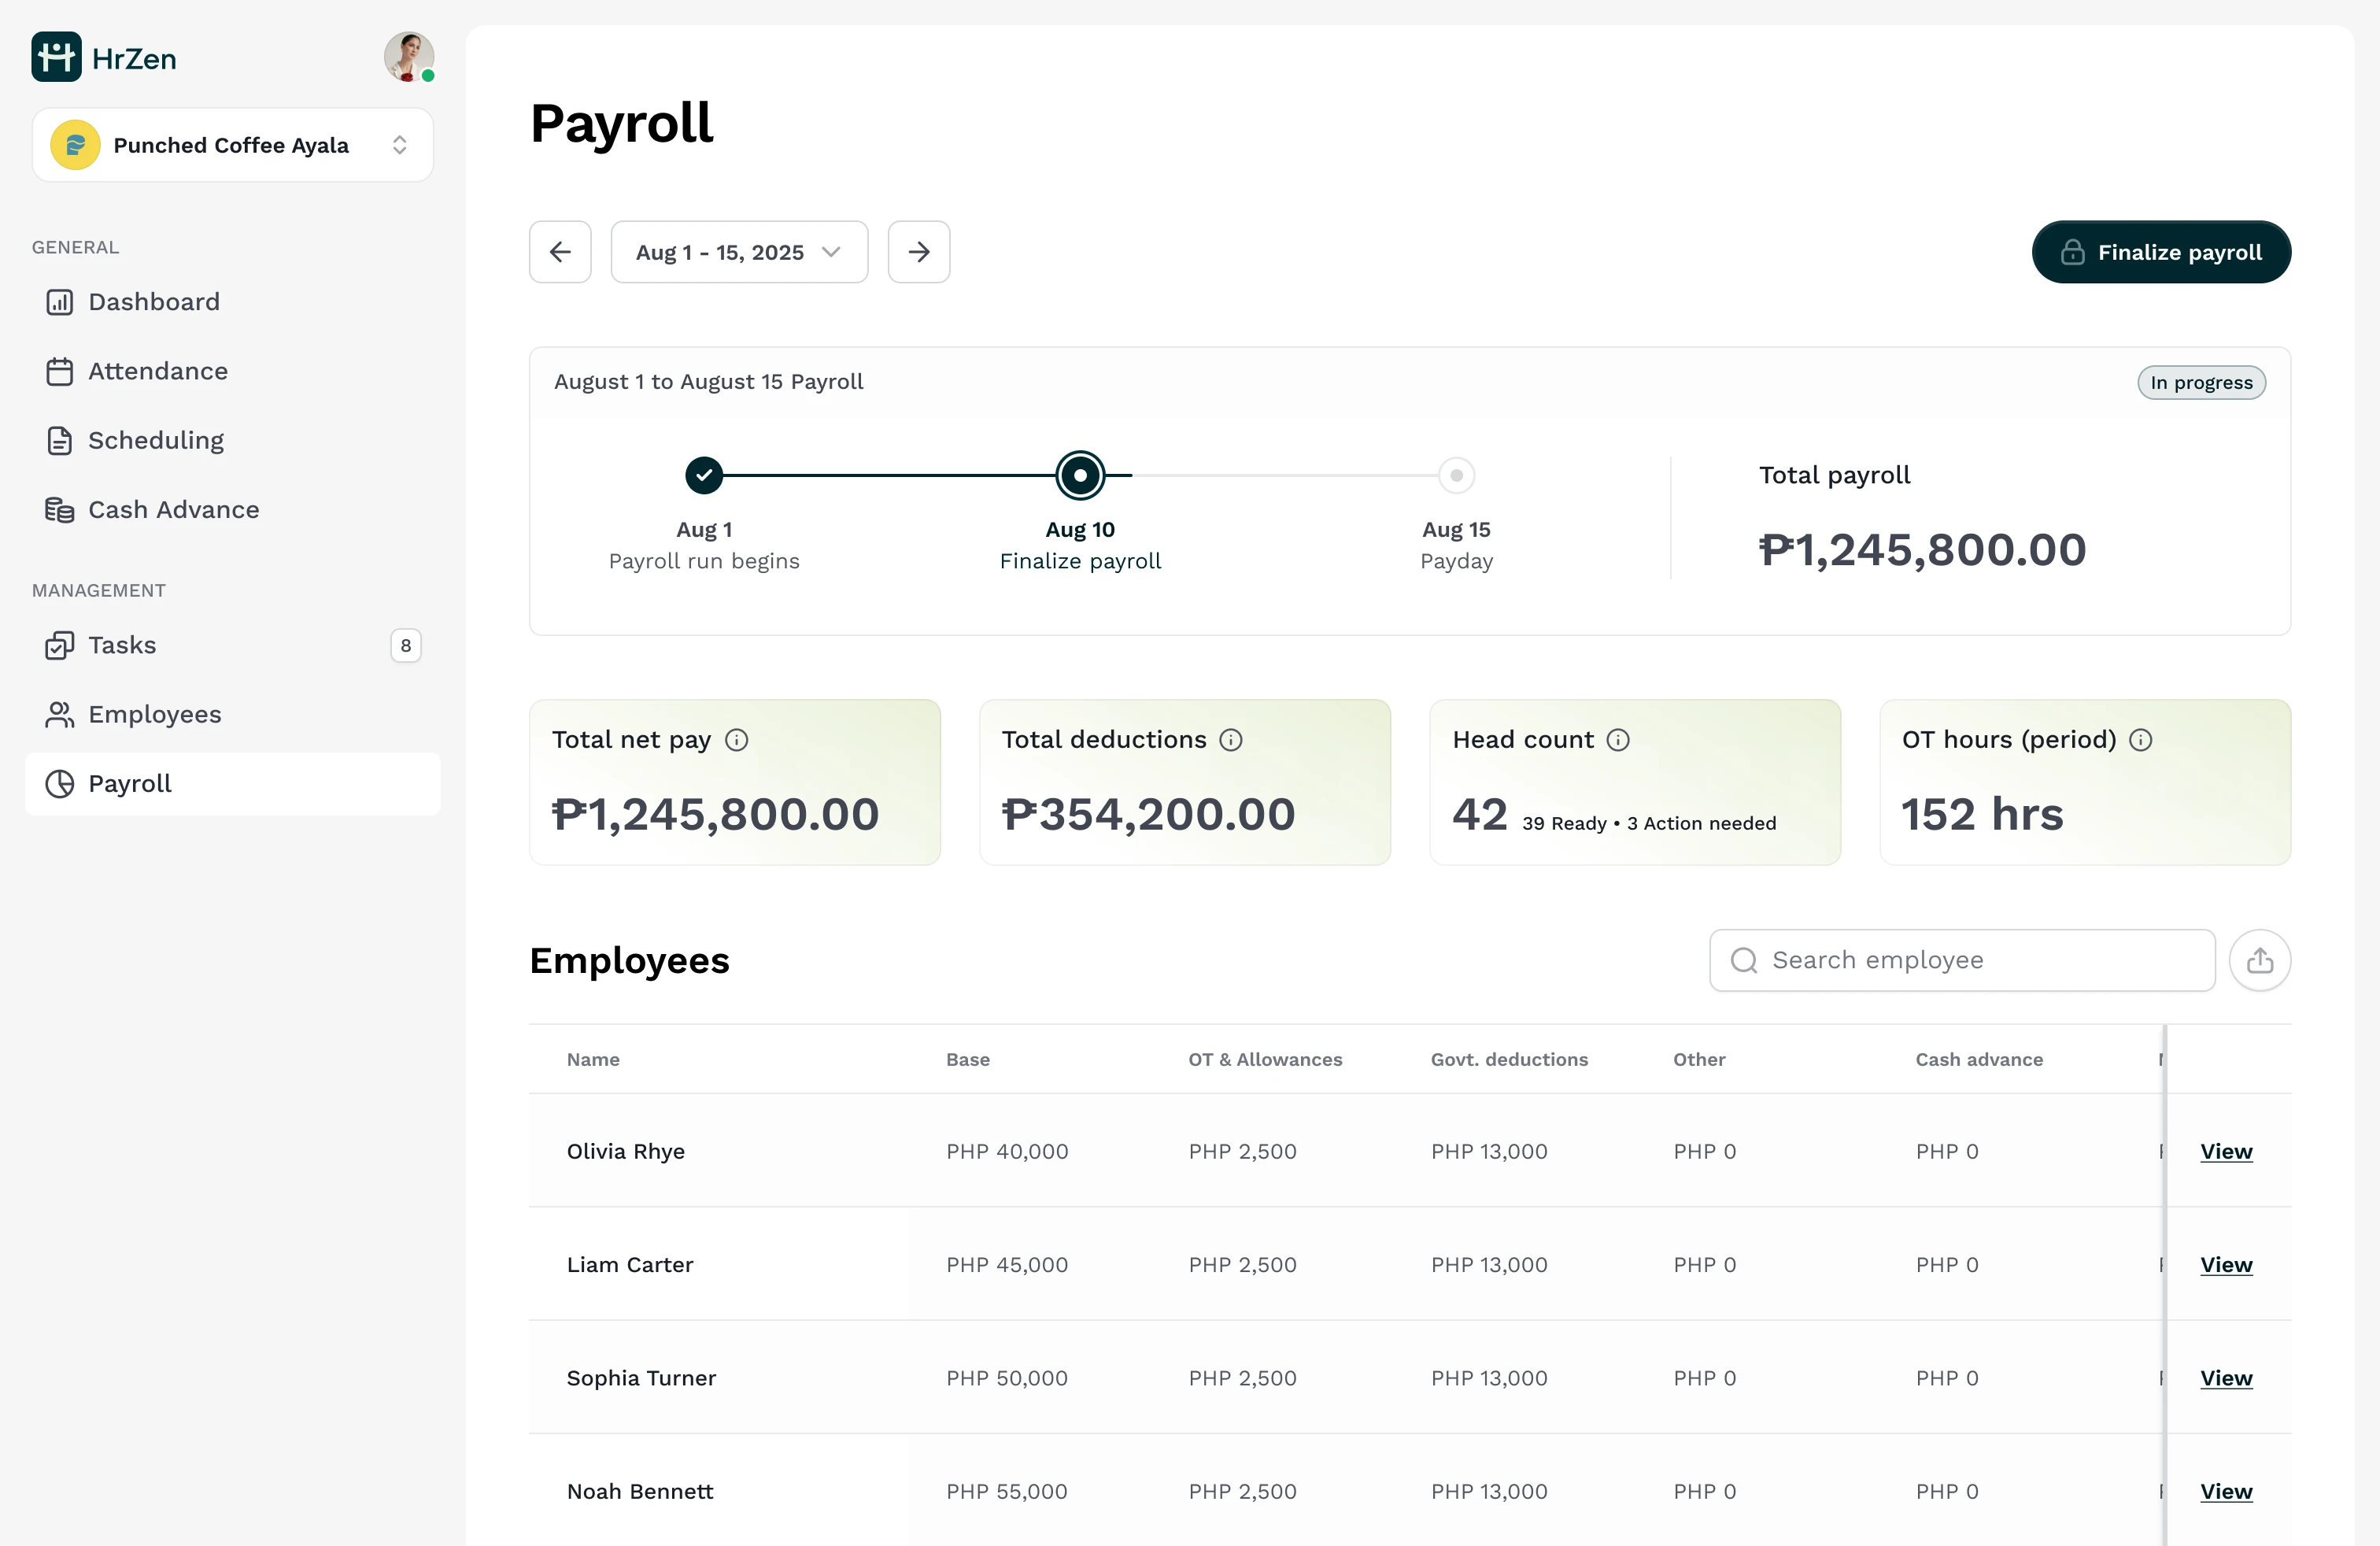Go to next payroll period arrow

(918, 252)
